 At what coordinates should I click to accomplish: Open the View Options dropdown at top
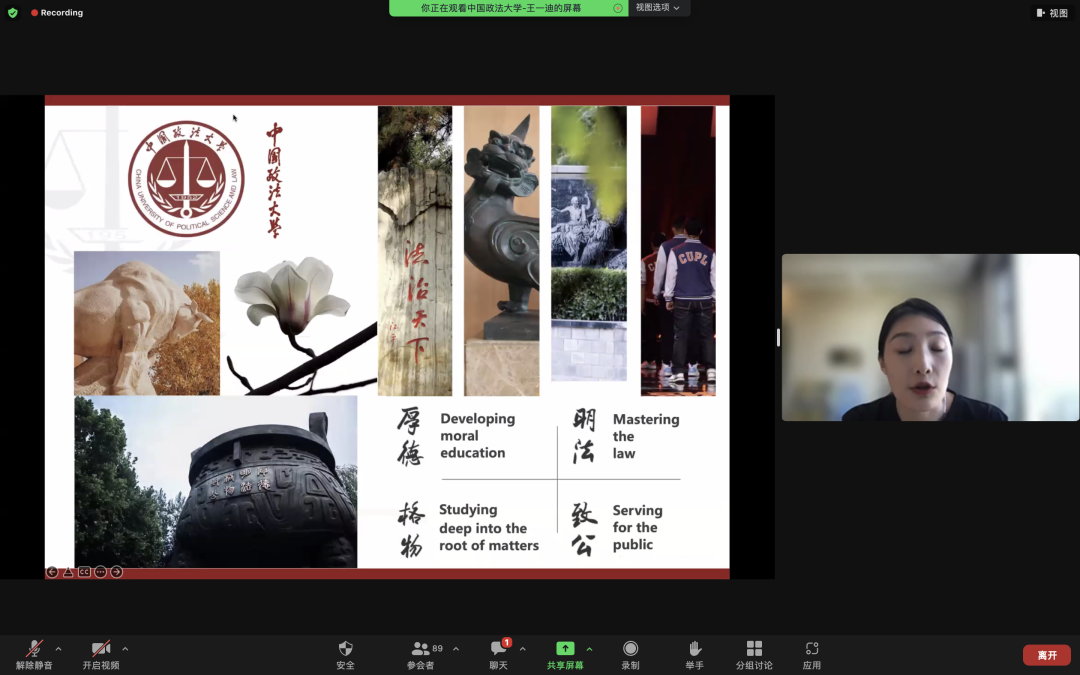click(658, 8)
